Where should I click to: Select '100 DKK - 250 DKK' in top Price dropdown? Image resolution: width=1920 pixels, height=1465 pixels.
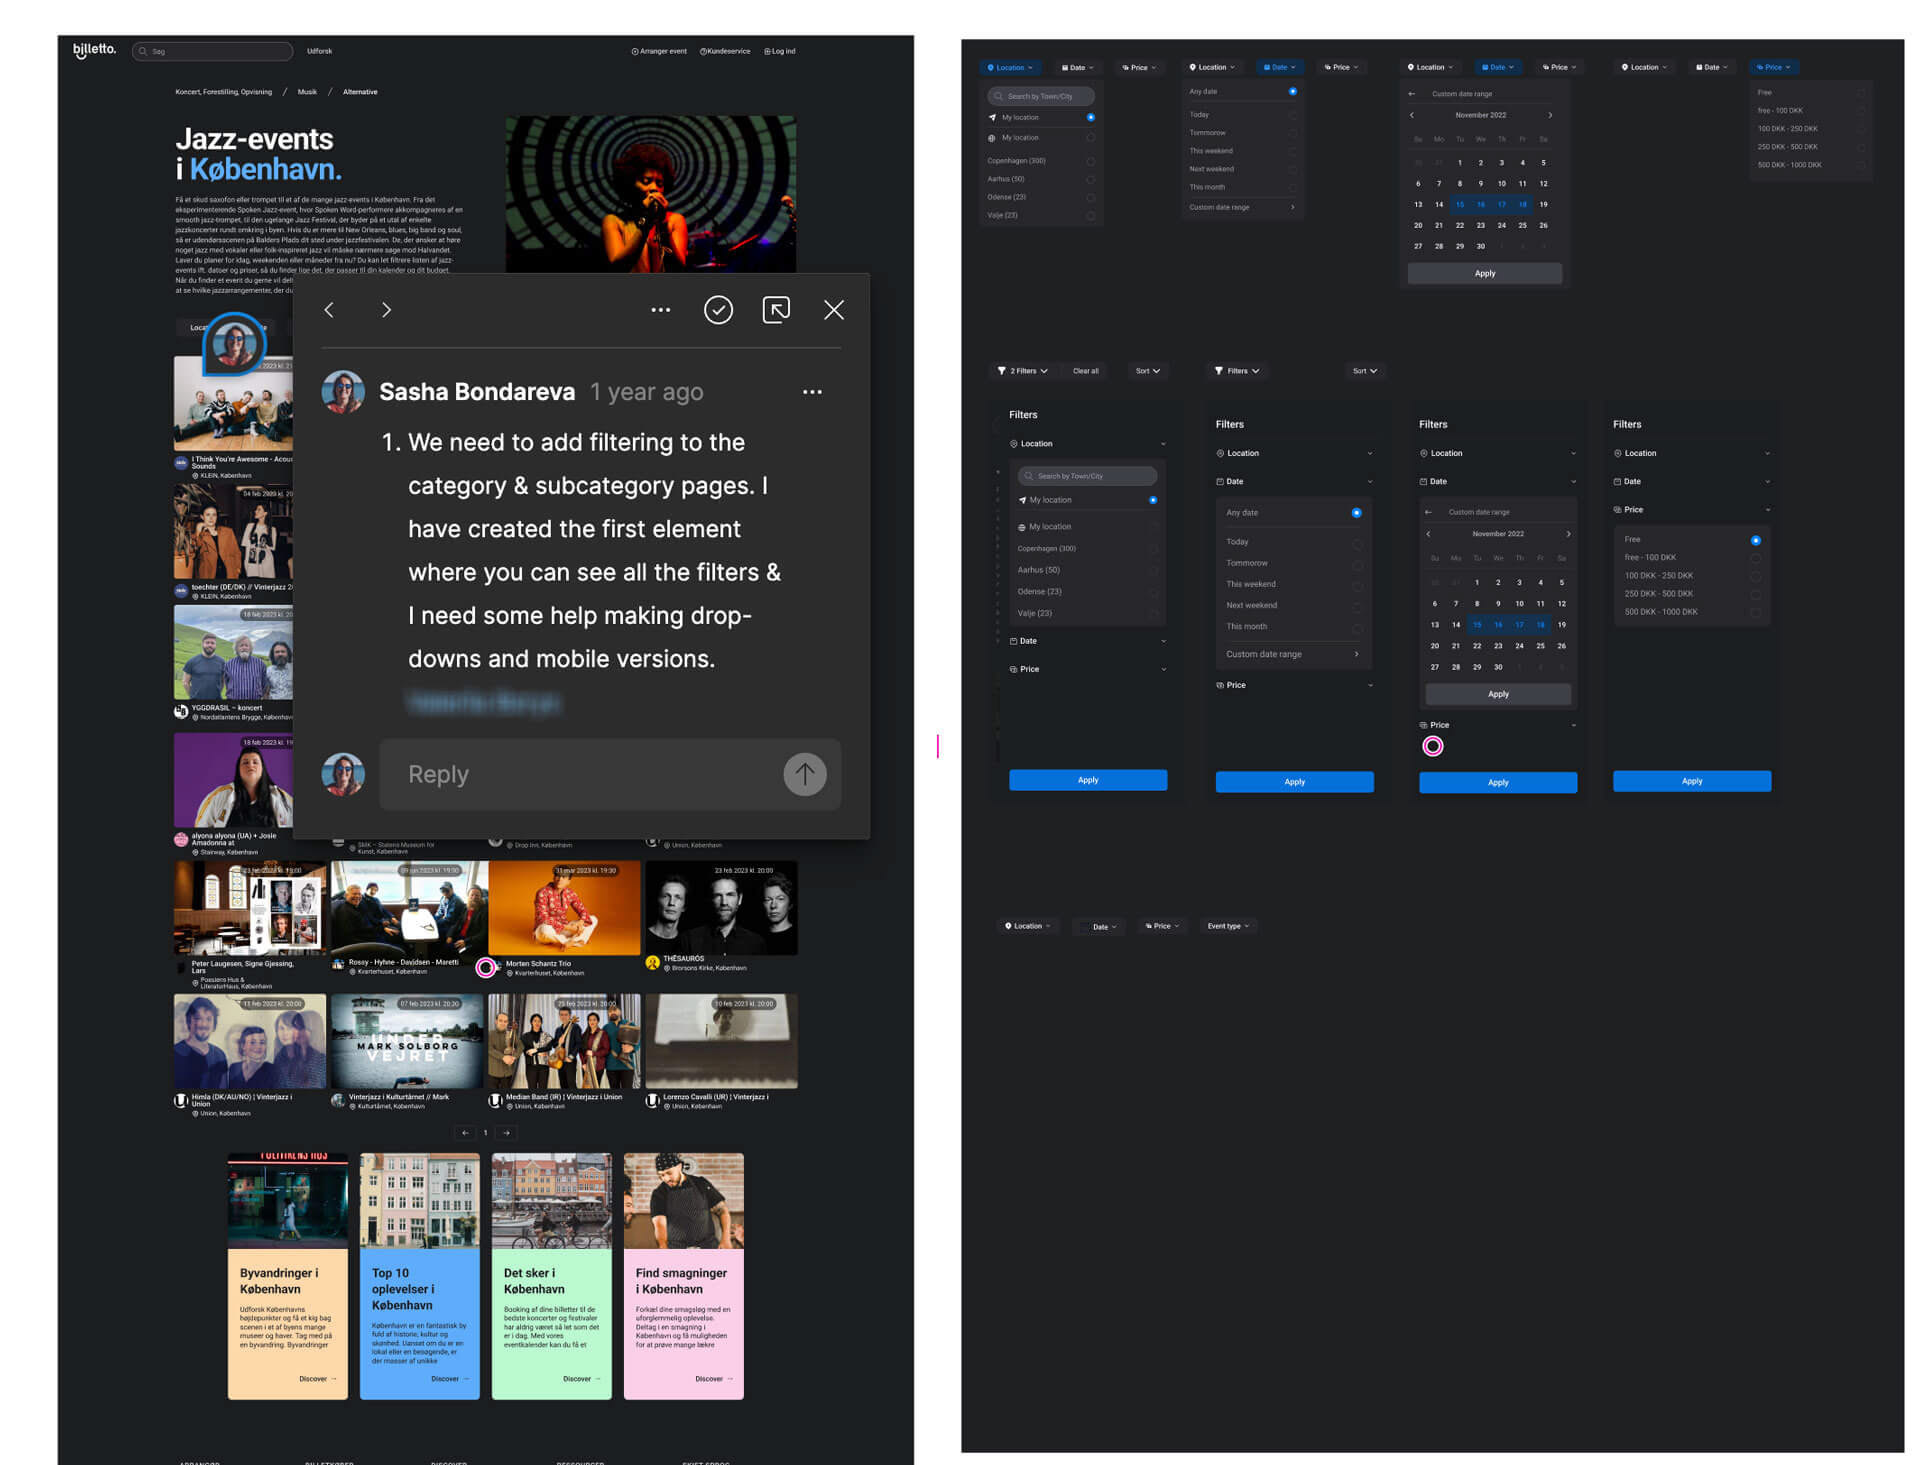[x=1811, y=129]
